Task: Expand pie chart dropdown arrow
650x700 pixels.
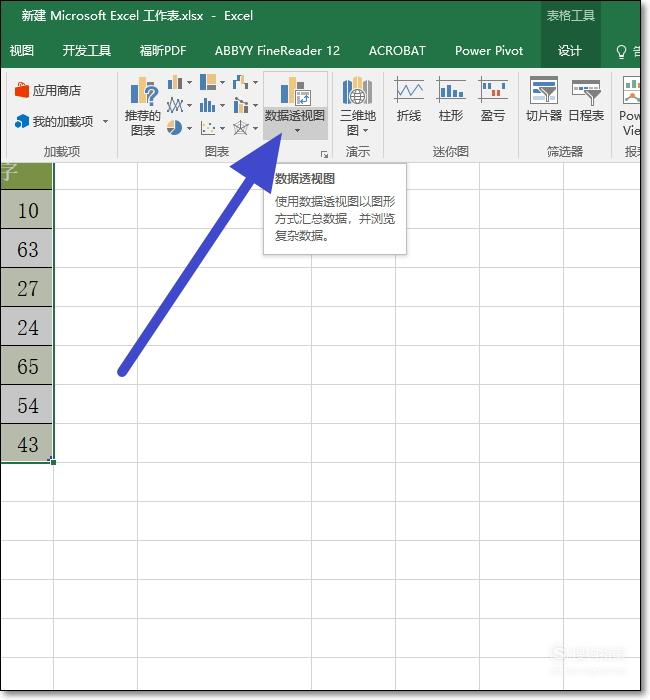Action: pos(189,129)
